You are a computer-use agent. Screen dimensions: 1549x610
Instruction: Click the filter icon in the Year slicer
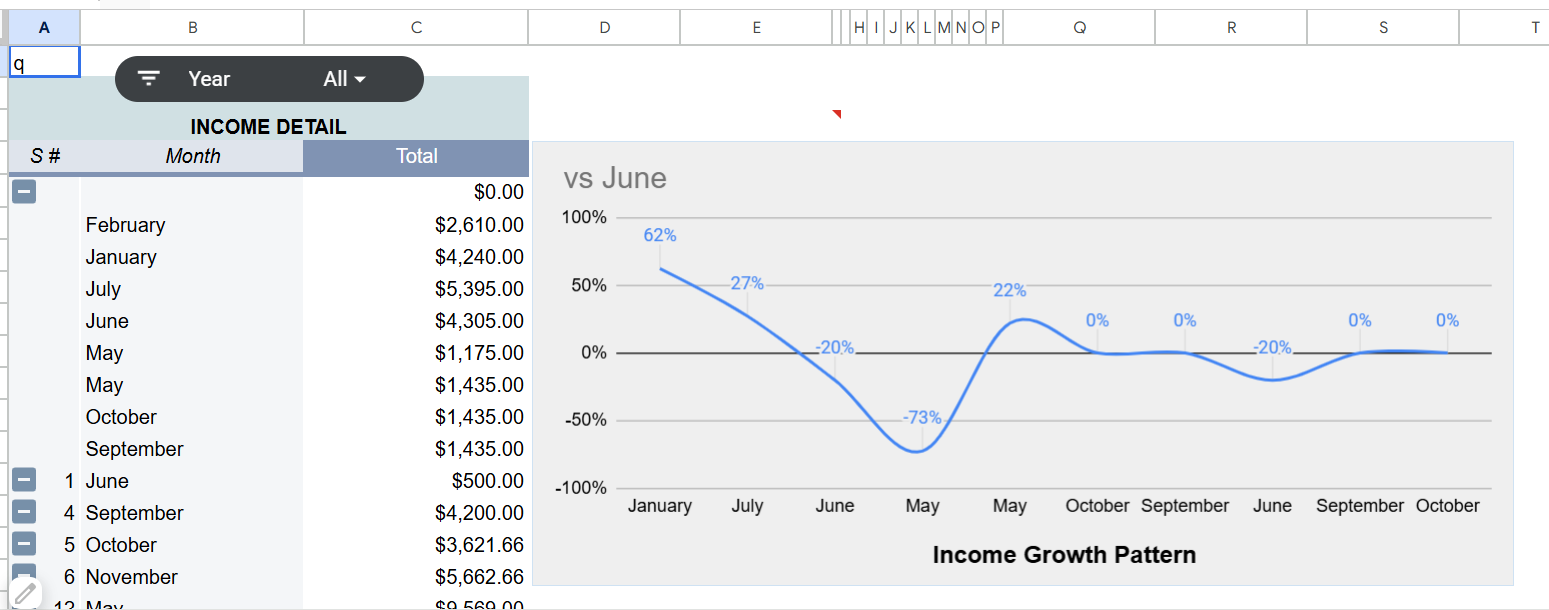[x=149, y=79]
